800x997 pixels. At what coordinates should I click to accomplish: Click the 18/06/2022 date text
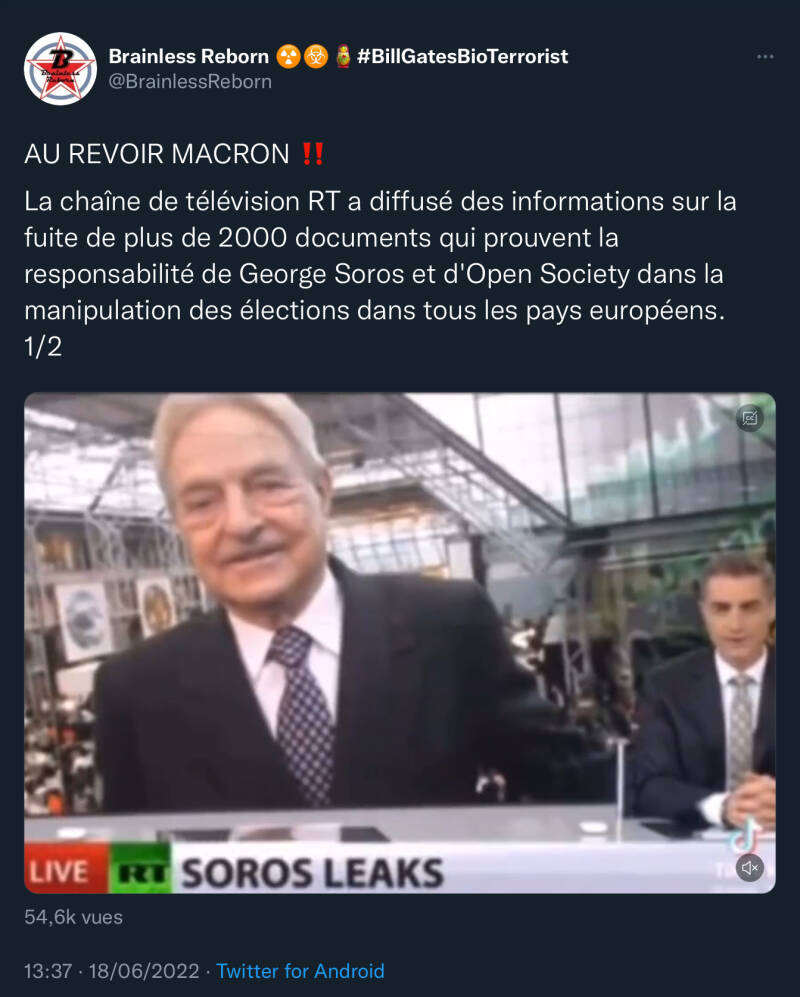click(x=144, y=971)
